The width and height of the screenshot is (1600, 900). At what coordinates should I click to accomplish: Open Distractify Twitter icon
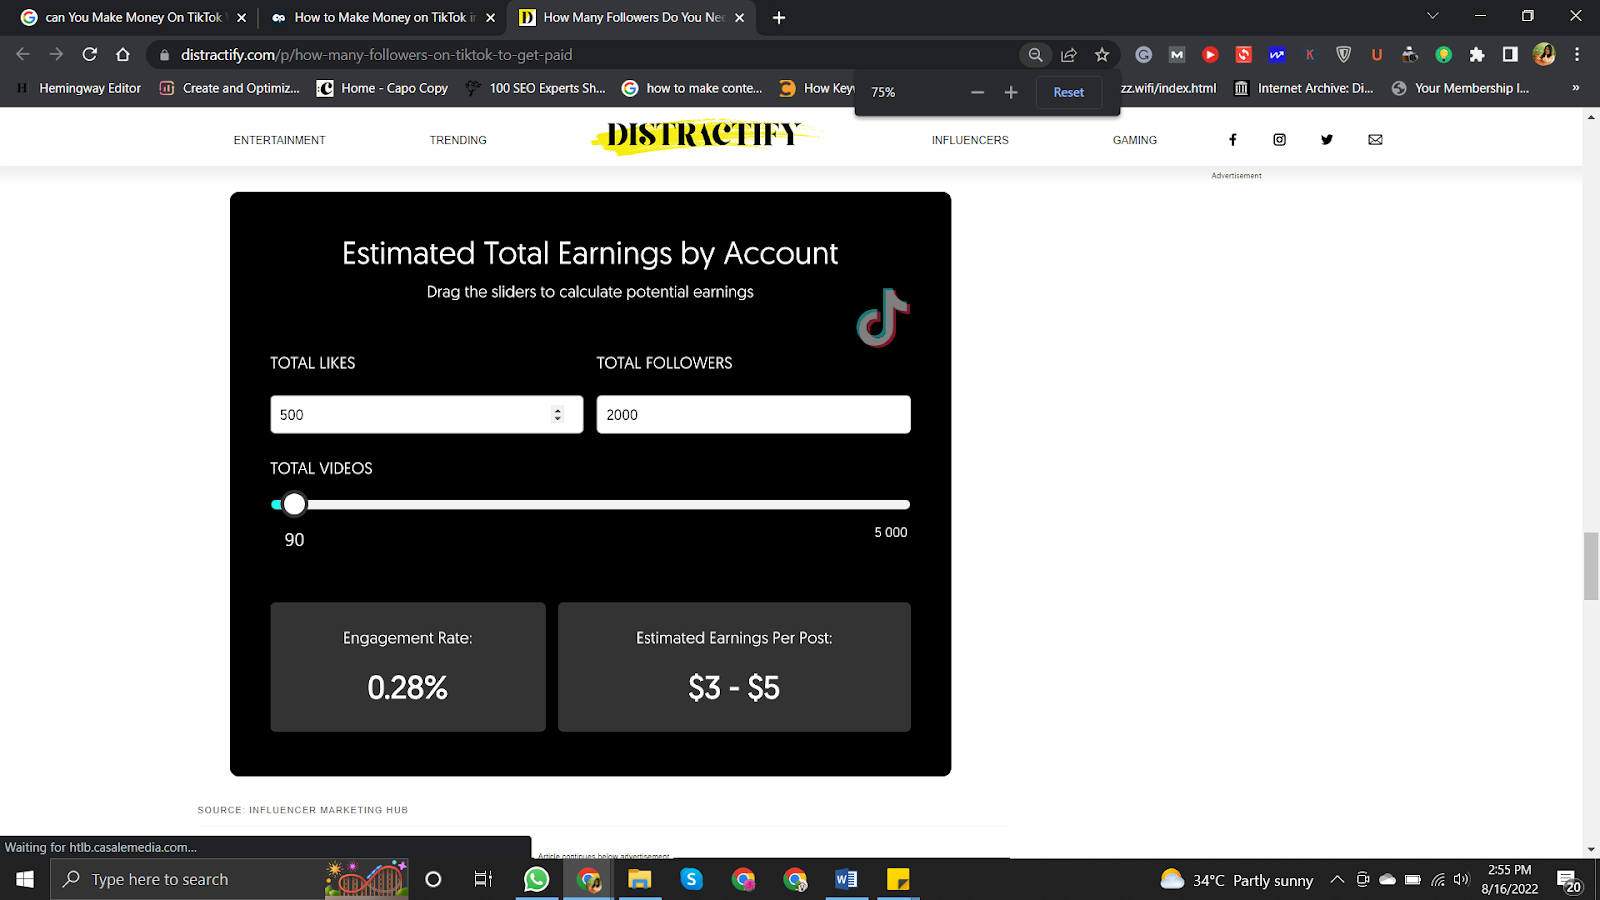coord(1327,140)
